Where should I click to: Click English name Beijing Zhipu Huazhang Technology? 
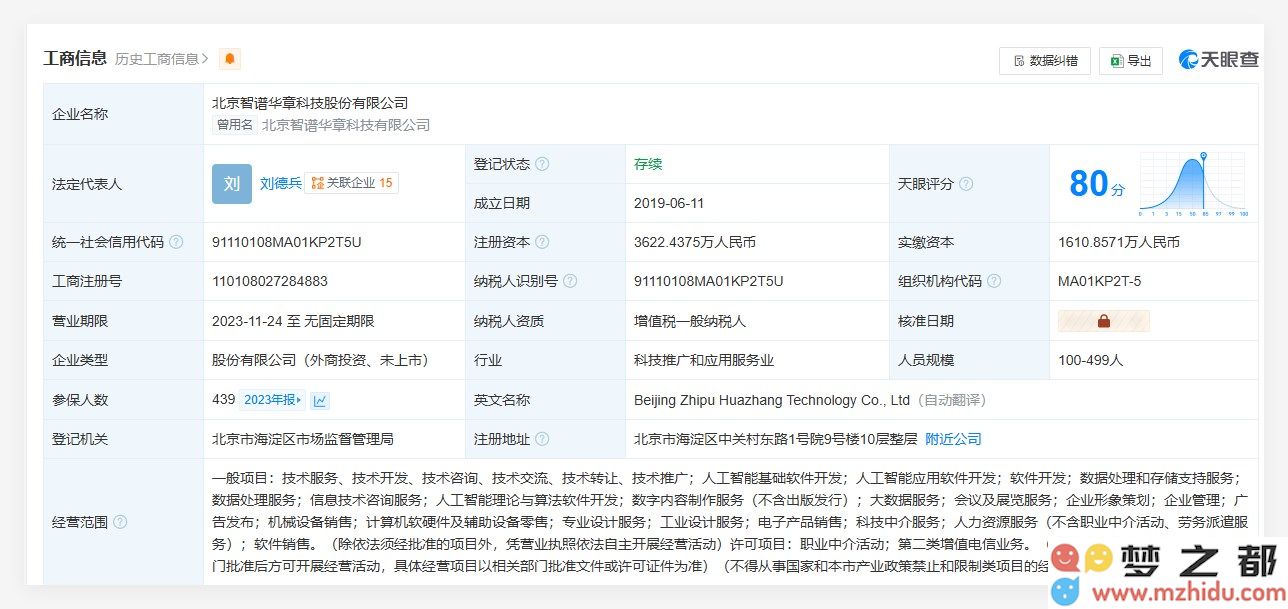(772, 400)
